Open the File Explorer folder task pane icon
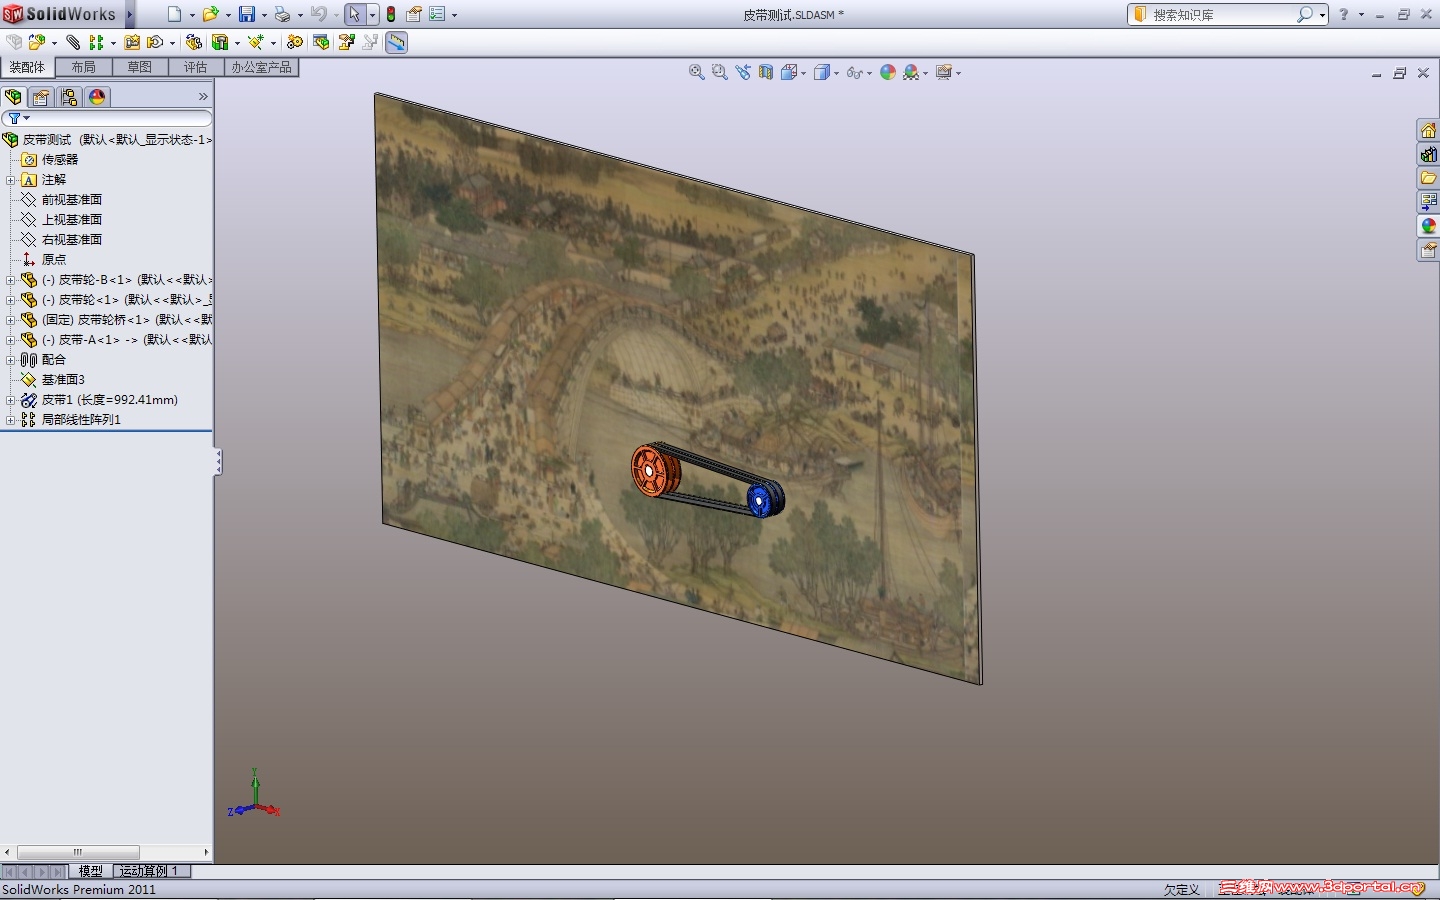1440x900 pixels. pos(1428,178)
